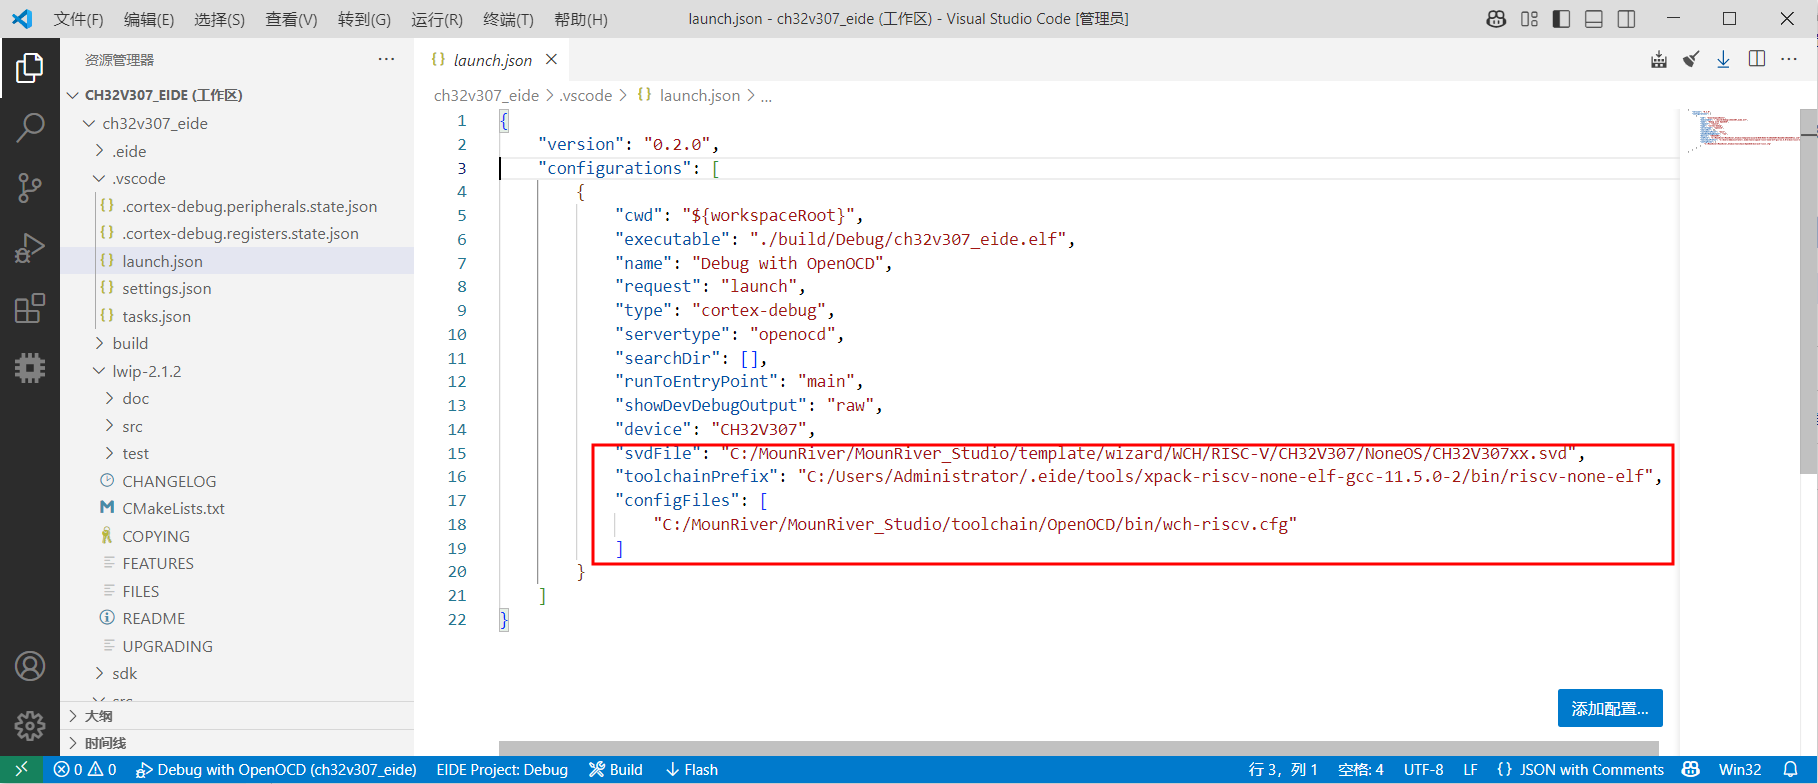Click Build in the status bar

click(616, 769)
